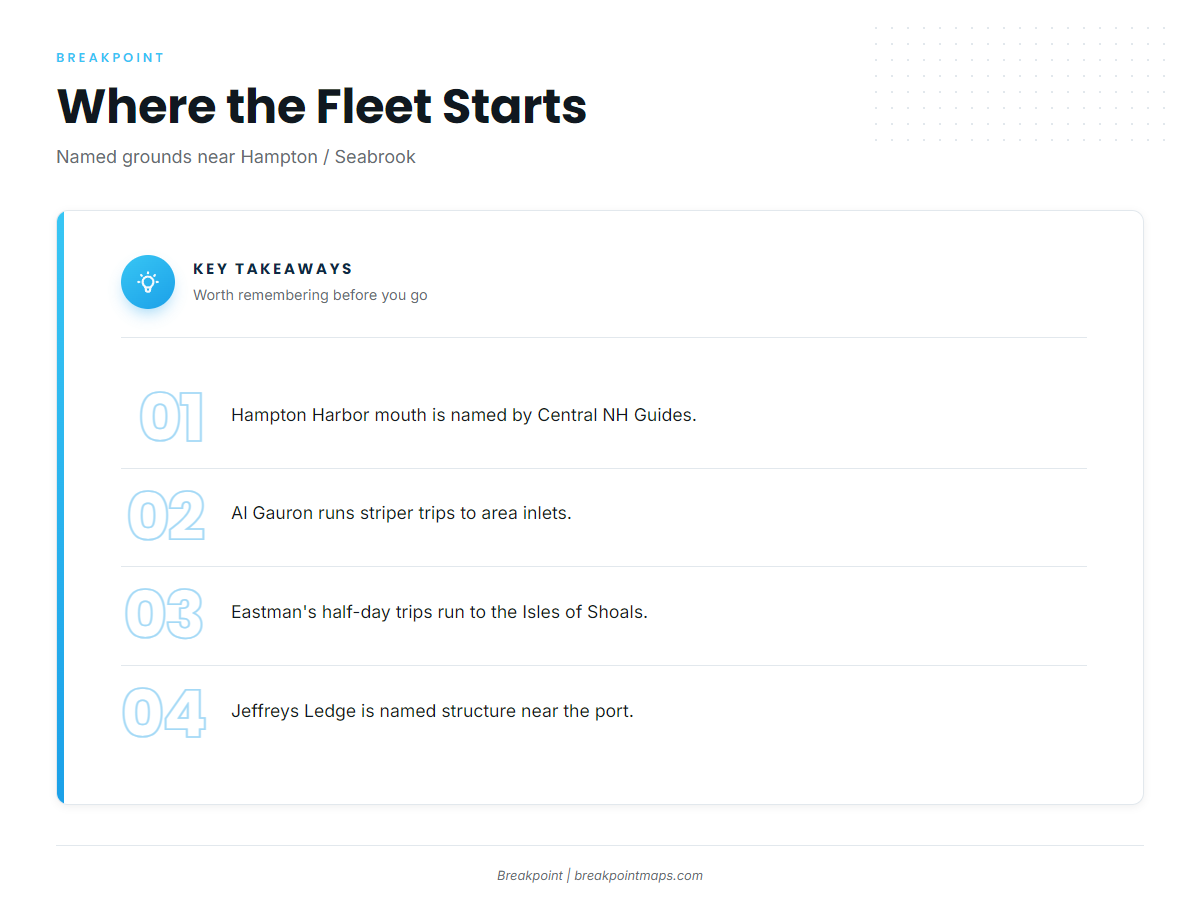Click the dotted grid decoration top right
The height and width of the screenshot is (910, 1200).
click(1019, 84)
